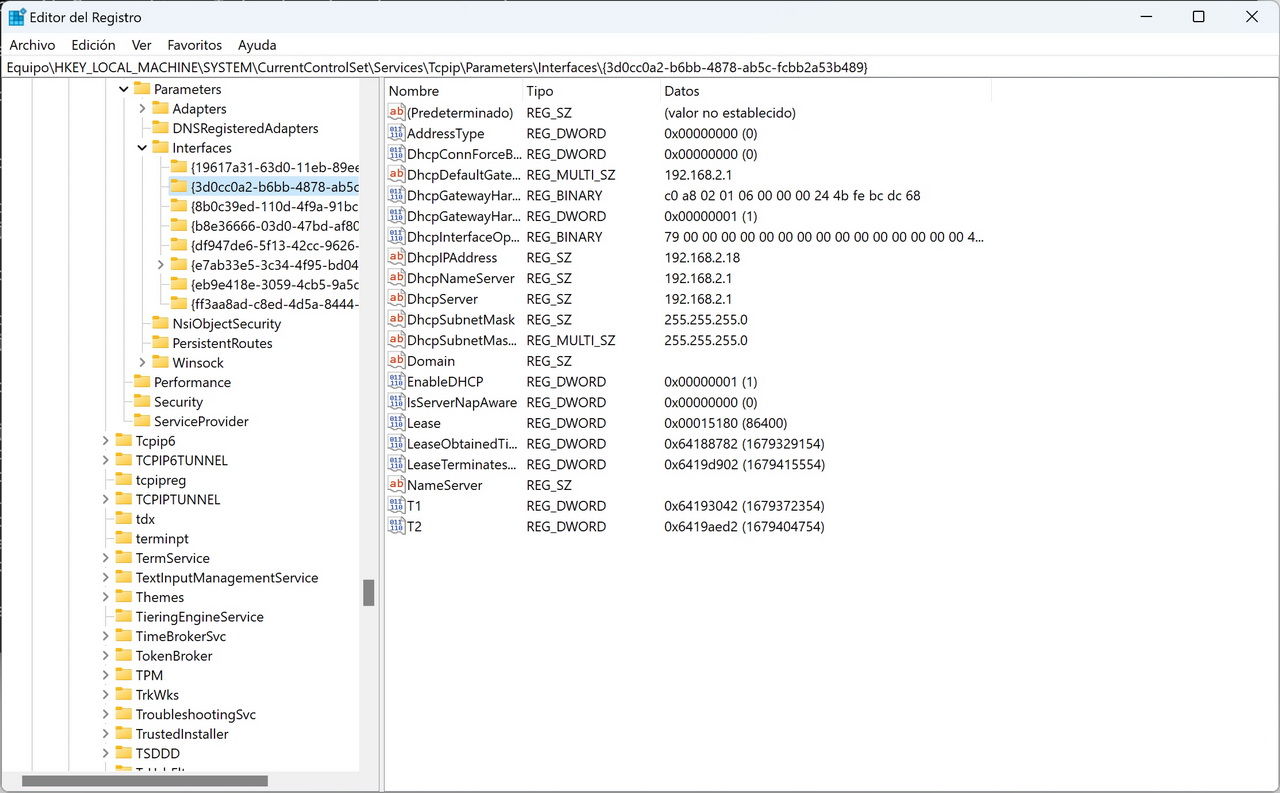Expand the Winsock tree node
Image resolution: width=1280 pixels, height=793 pixels.
(x=142, y=363)
